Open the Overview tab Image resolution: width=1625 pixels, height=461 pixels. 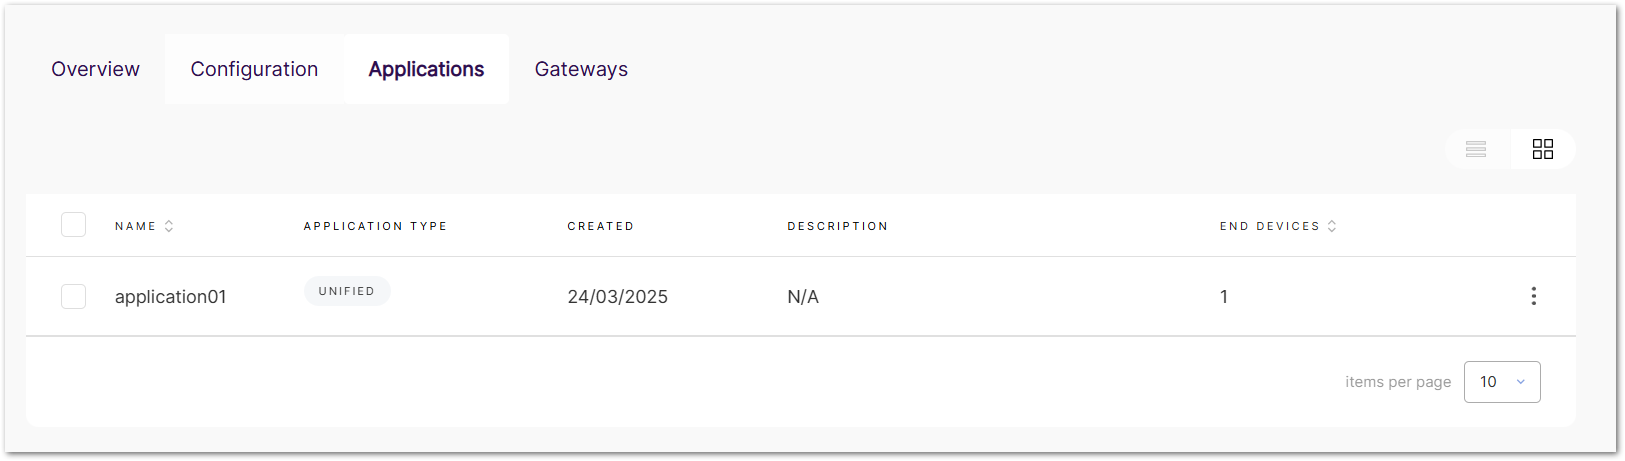click(x=95, y=69)
